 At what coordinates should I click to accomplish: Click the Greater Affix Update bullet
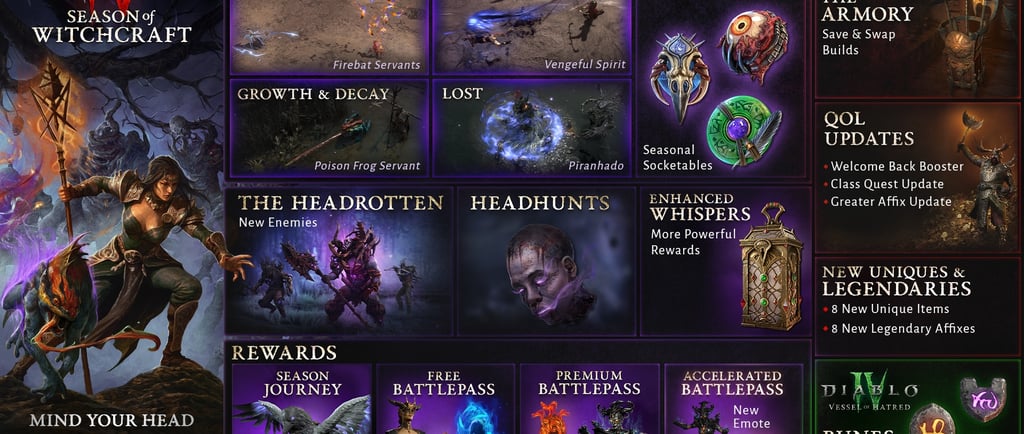pos(887,202)
